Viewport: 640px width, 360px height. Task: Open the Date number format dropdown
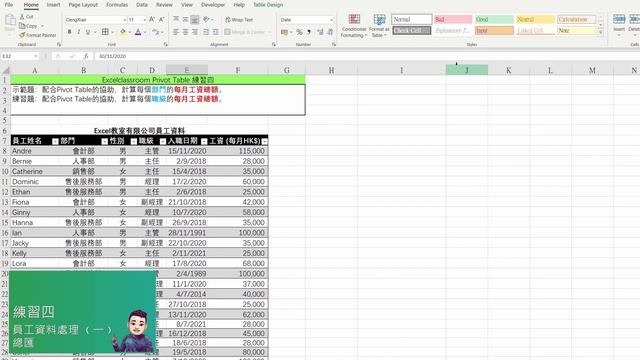(x=331, y=20)
